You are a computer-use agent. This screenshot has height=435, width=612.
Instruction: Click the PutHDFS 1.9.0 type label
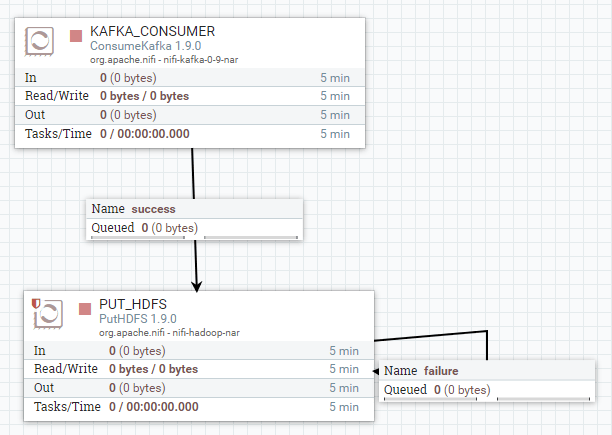point(138,318)
